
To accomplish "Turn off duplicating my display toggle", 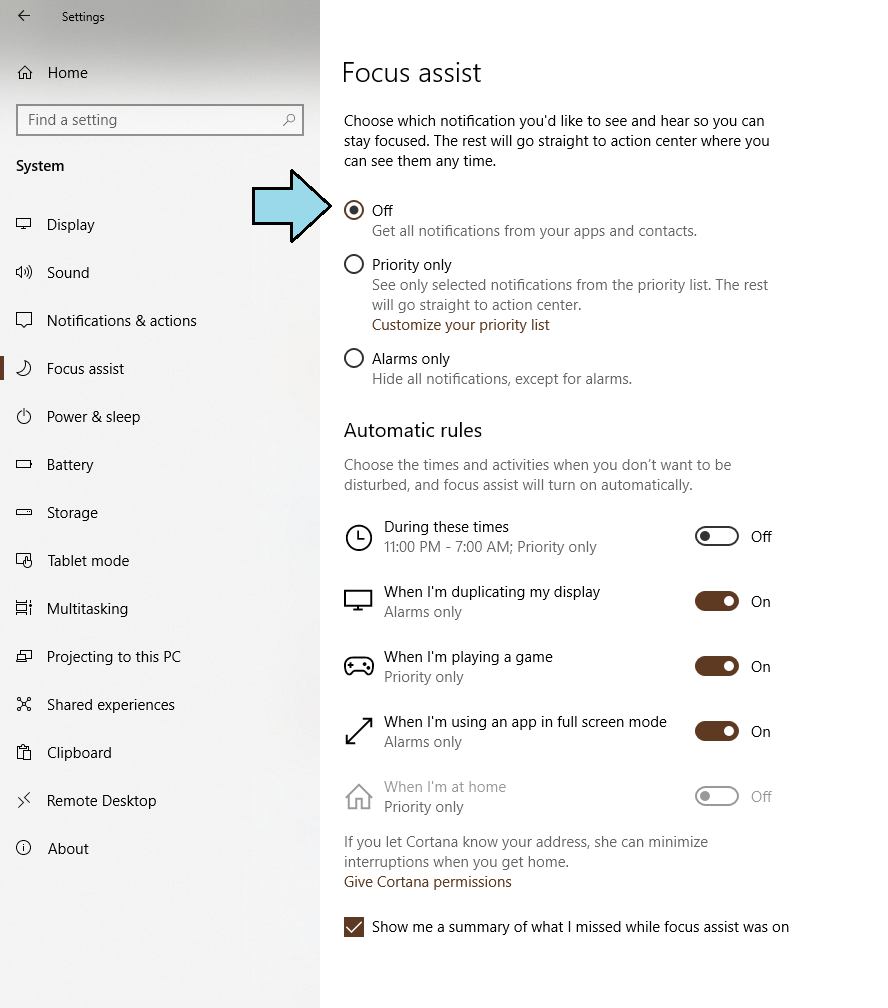I will 716,601.
